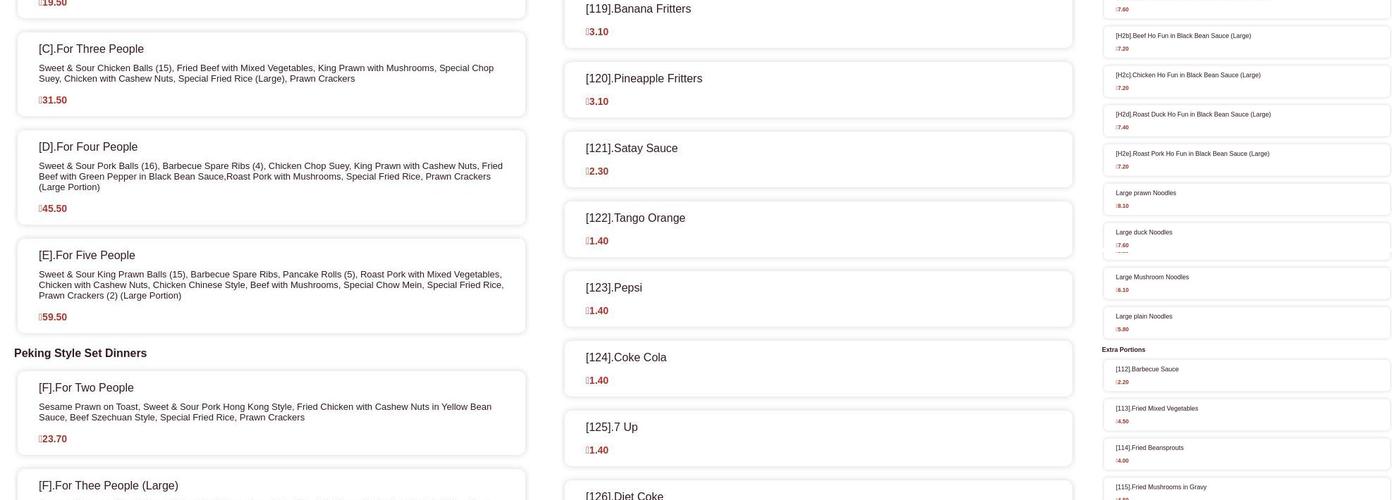Image resolution: width=1400 pixels, height=500 pixels.
Task: Choose the [D].For Four People set meal
Action: 271,177
